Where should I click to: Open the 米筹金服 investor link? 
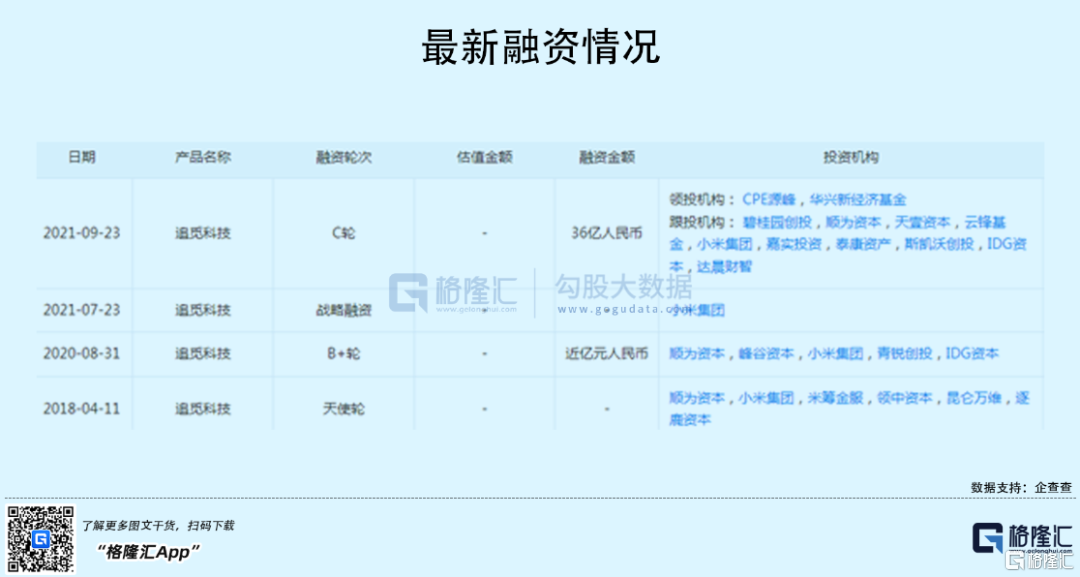[835, 398]
